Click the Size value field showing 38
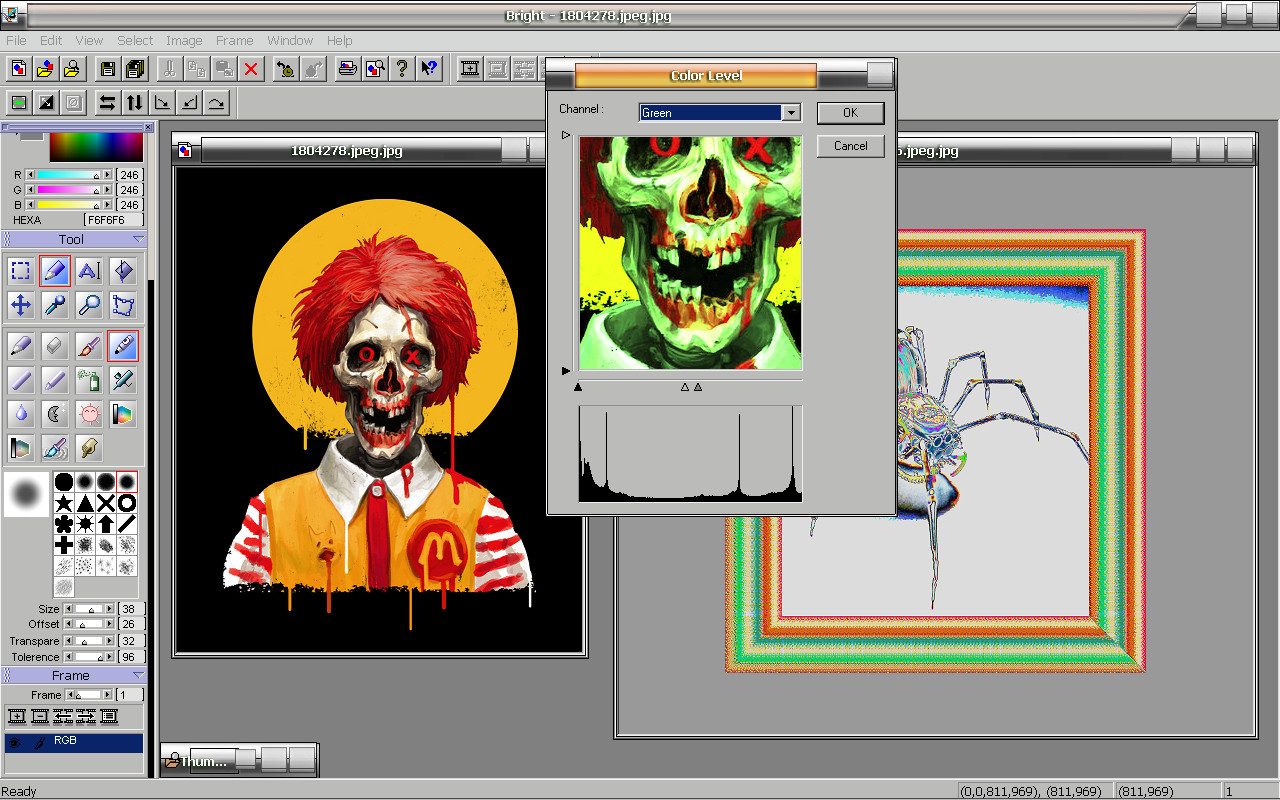 131,609
